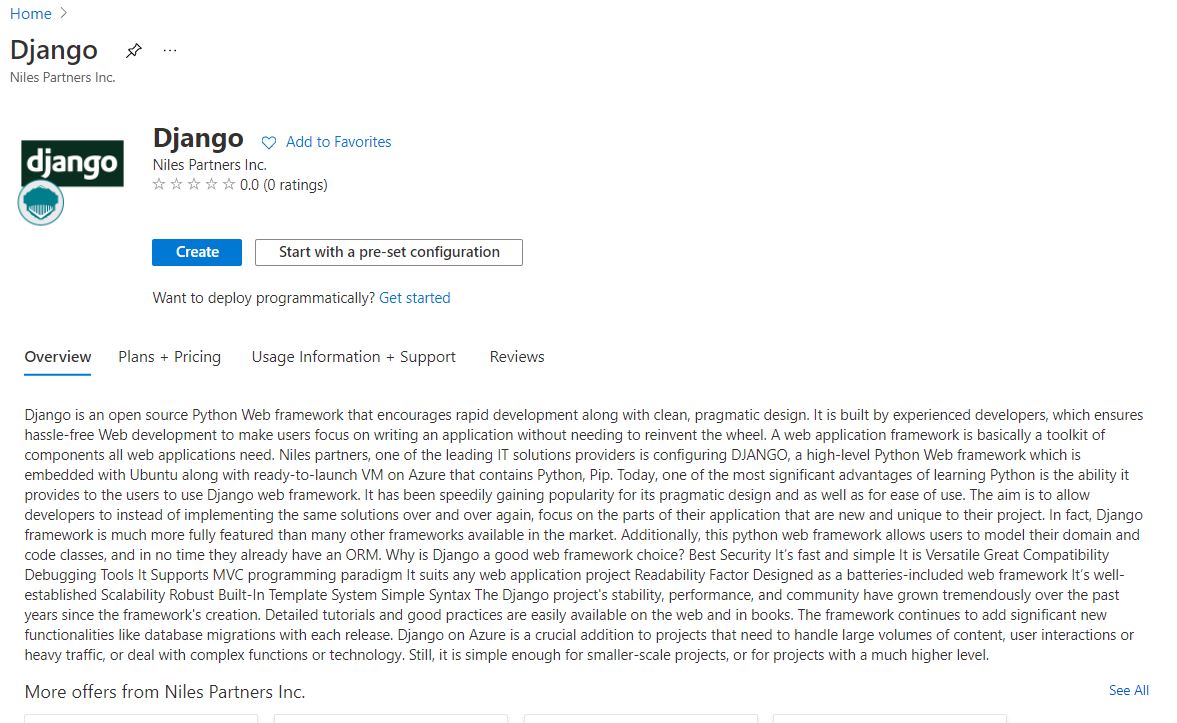The image size is (1177, 723).
Task: Open the Get started link
Action: tap(415, 298)
